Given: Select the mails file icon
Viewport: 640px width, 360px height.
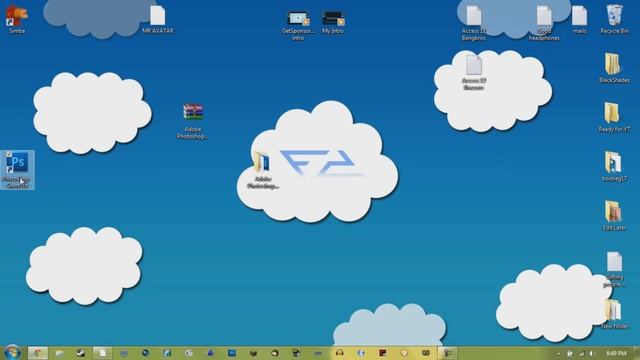Looking at the screenshot, I should point(579,19).
